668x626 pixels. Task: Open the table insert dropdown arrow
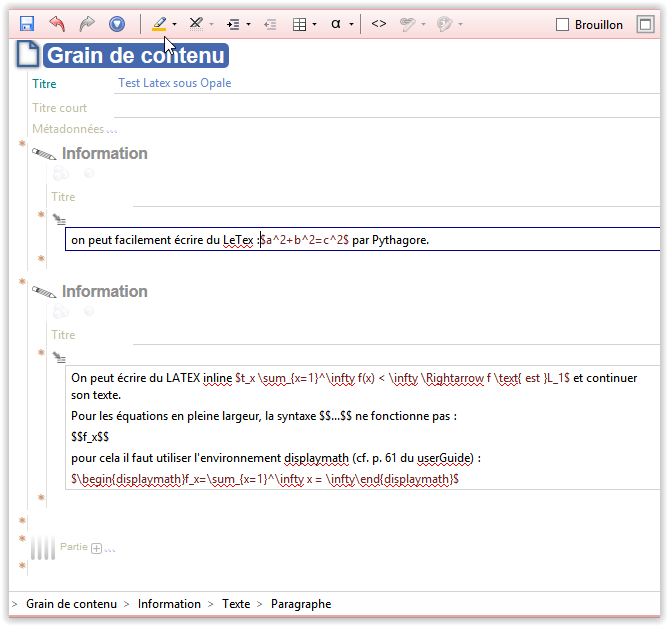[x=314, y=24]
